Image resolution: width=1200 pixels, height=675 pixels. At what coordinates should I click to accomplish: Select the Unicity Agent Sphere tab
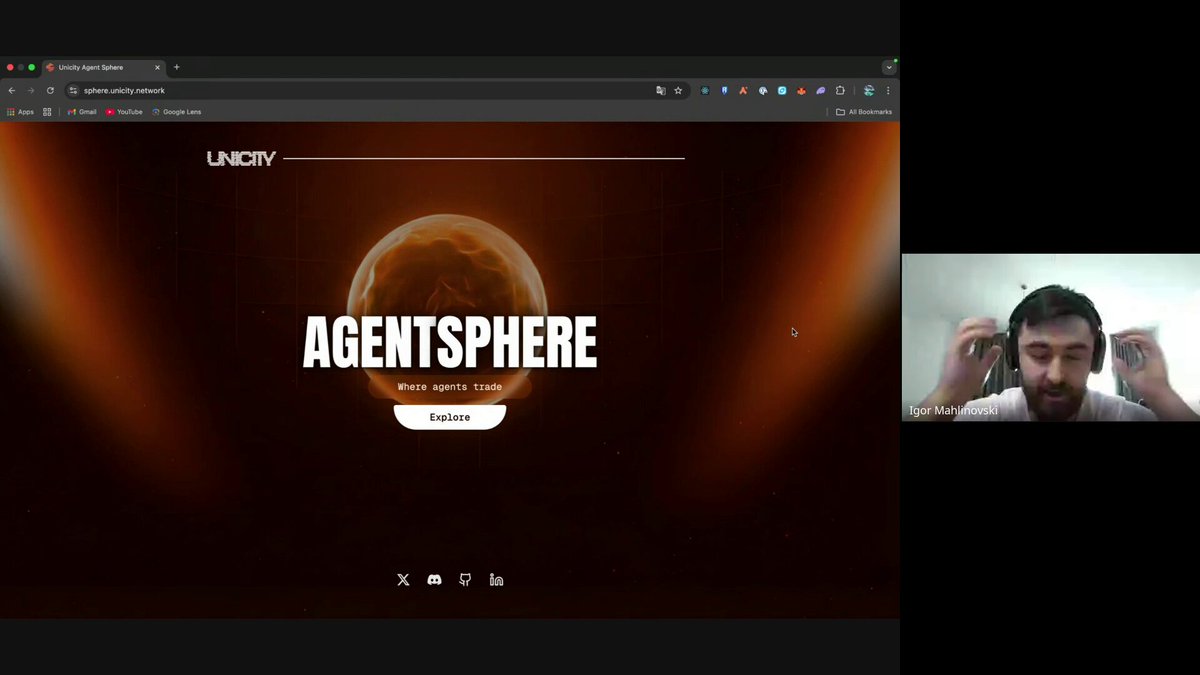(x=102, y=67)
